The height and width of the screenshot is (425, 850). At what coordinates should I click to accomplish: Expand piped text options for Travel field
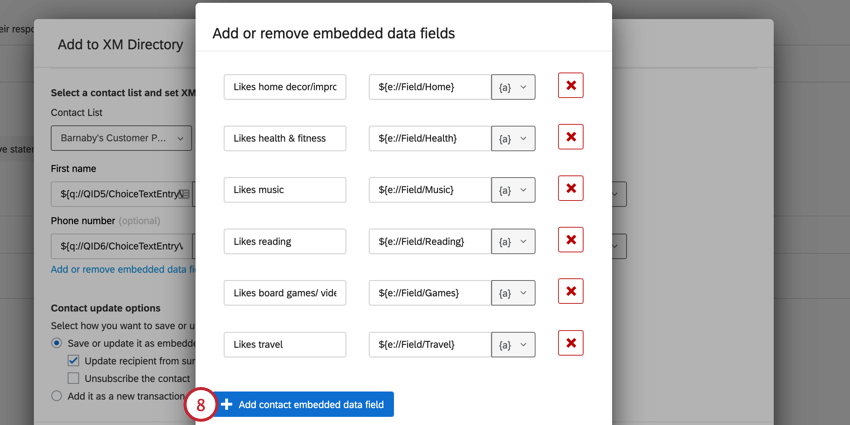pyautogui.click(x=513, y=345)
